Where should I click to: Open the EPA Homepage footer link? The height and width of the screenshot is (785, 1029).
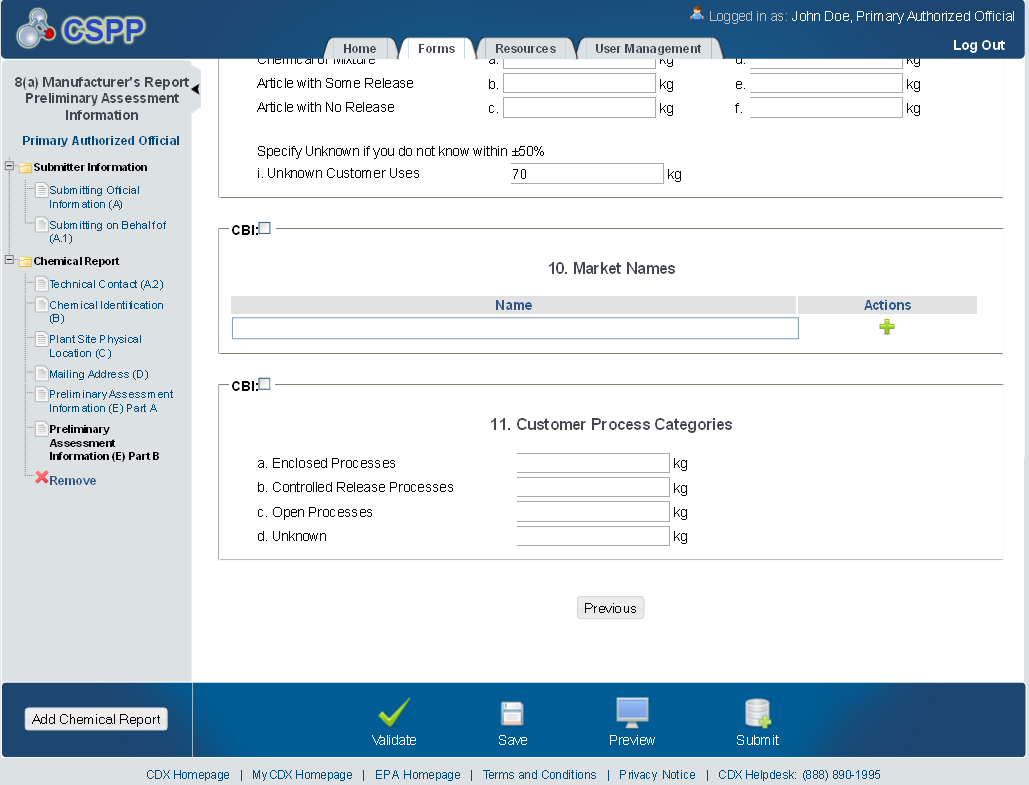417,774
